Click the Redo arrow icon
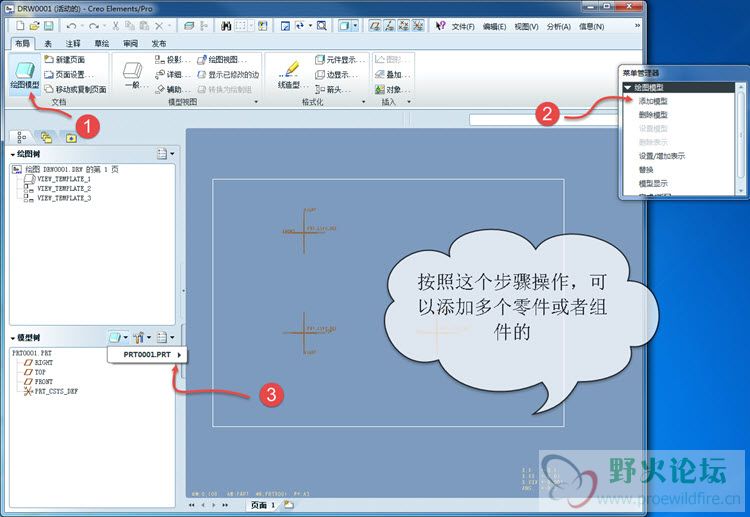 tap(94, 26)
